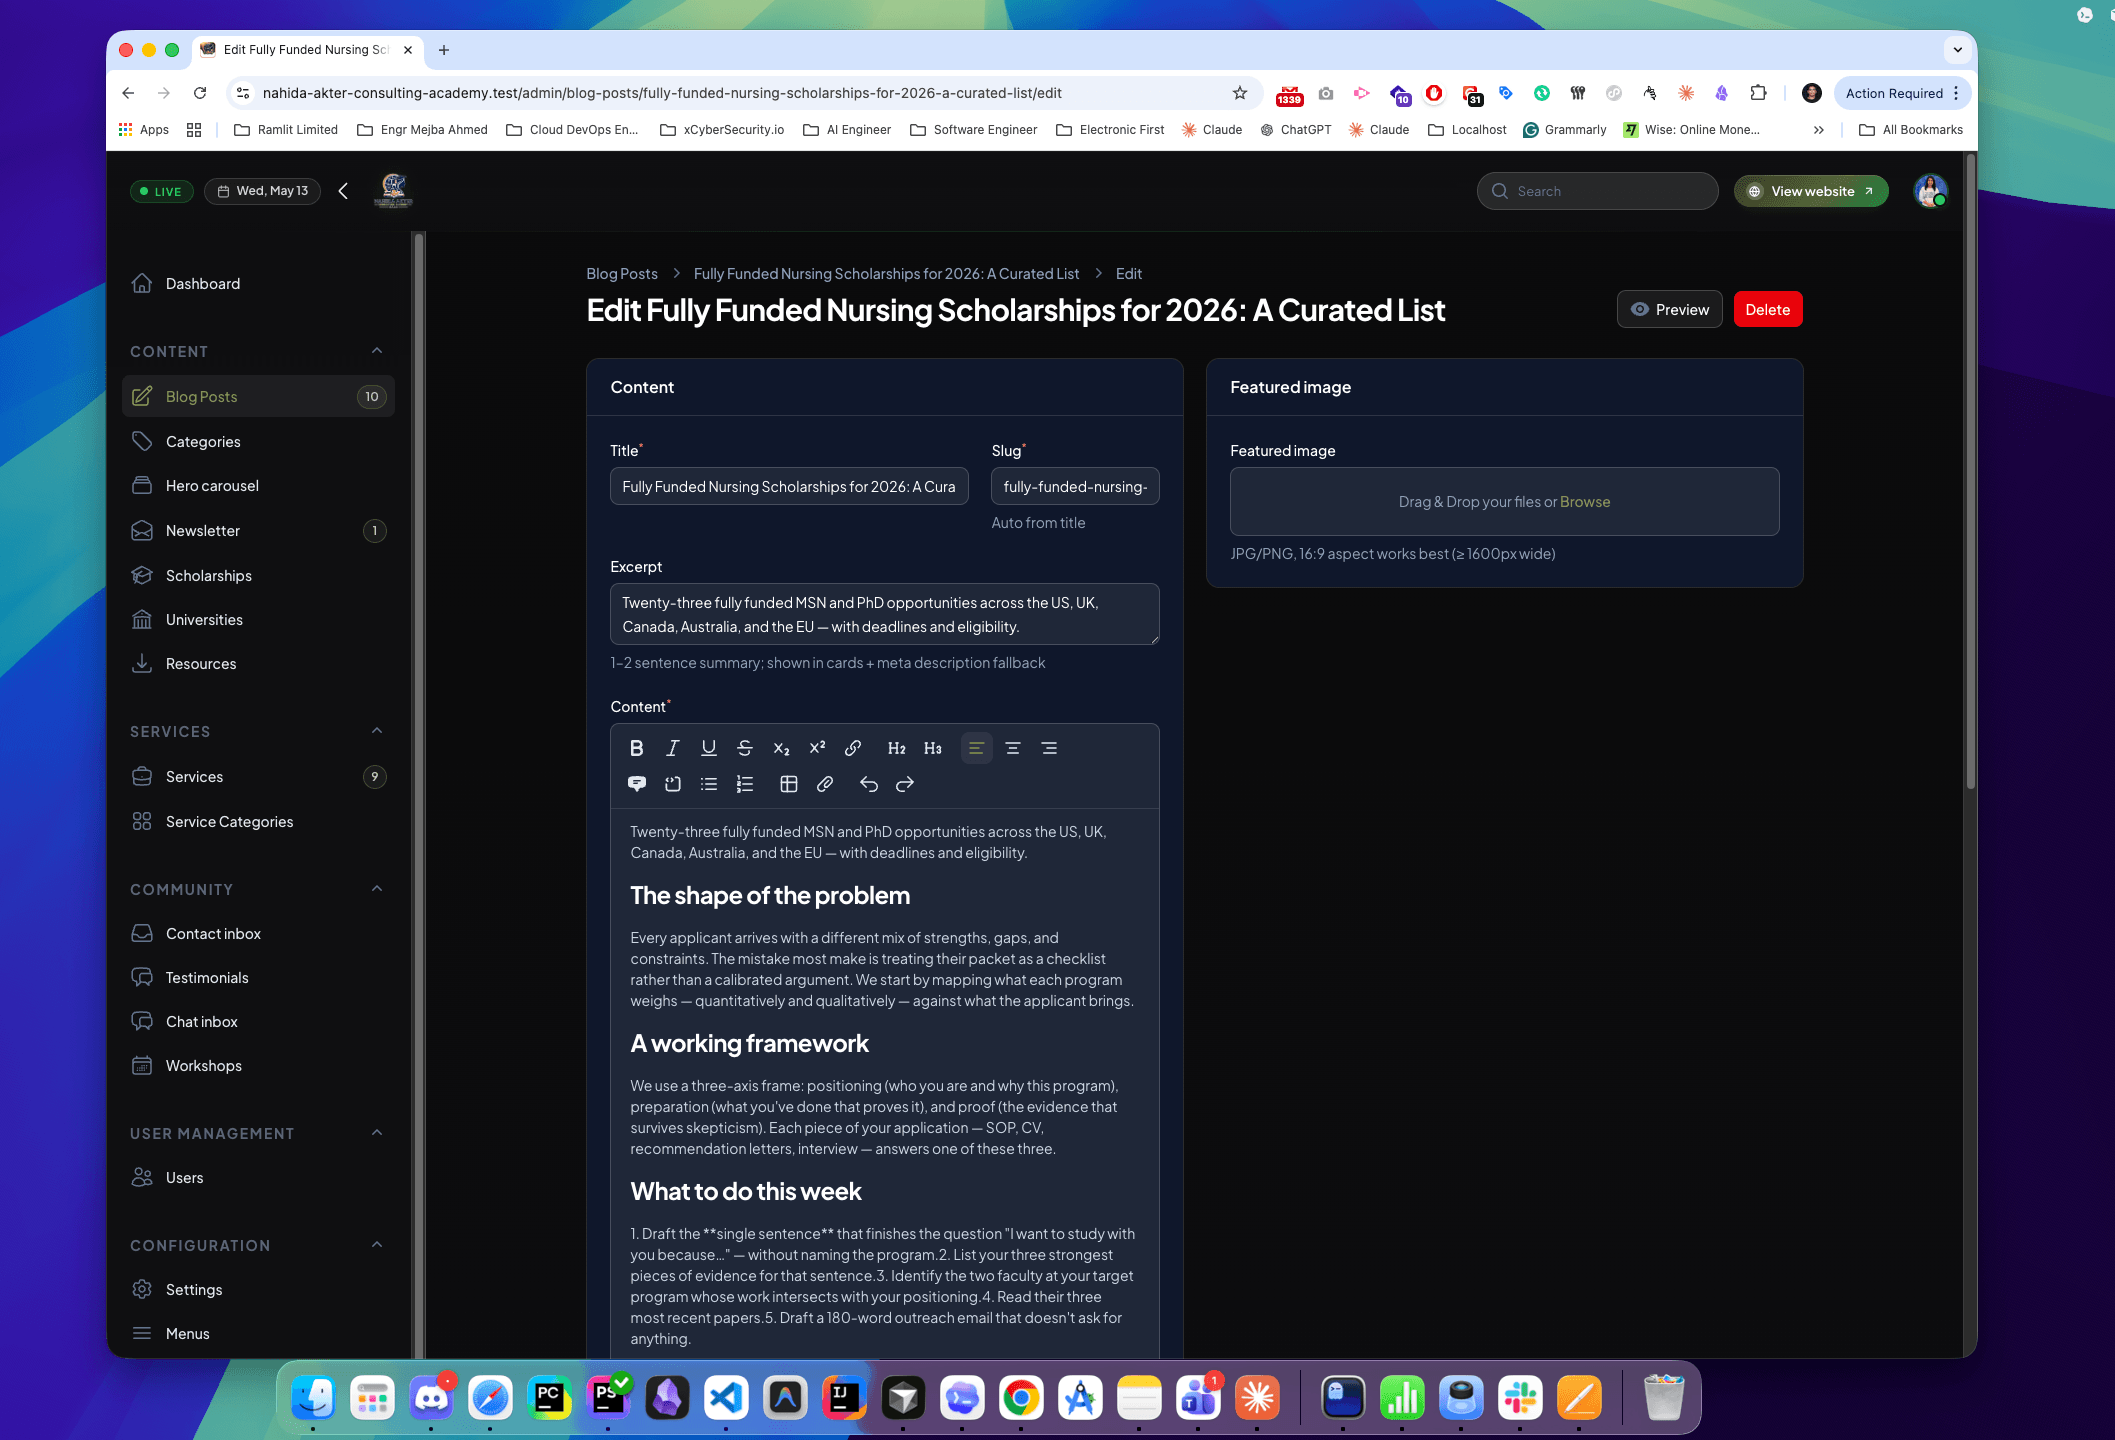
Task: Click View website button
Action: (x=1811, y=191)
